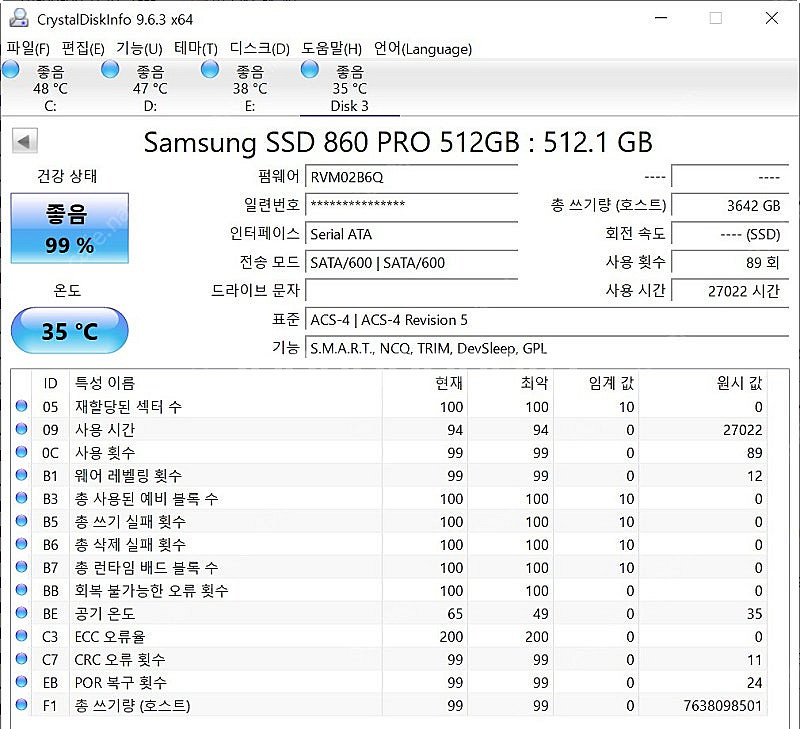Click the standard field ACS-4 Revision 5
800x729 pixels.
pyautogui.click(x=547, y=320)
